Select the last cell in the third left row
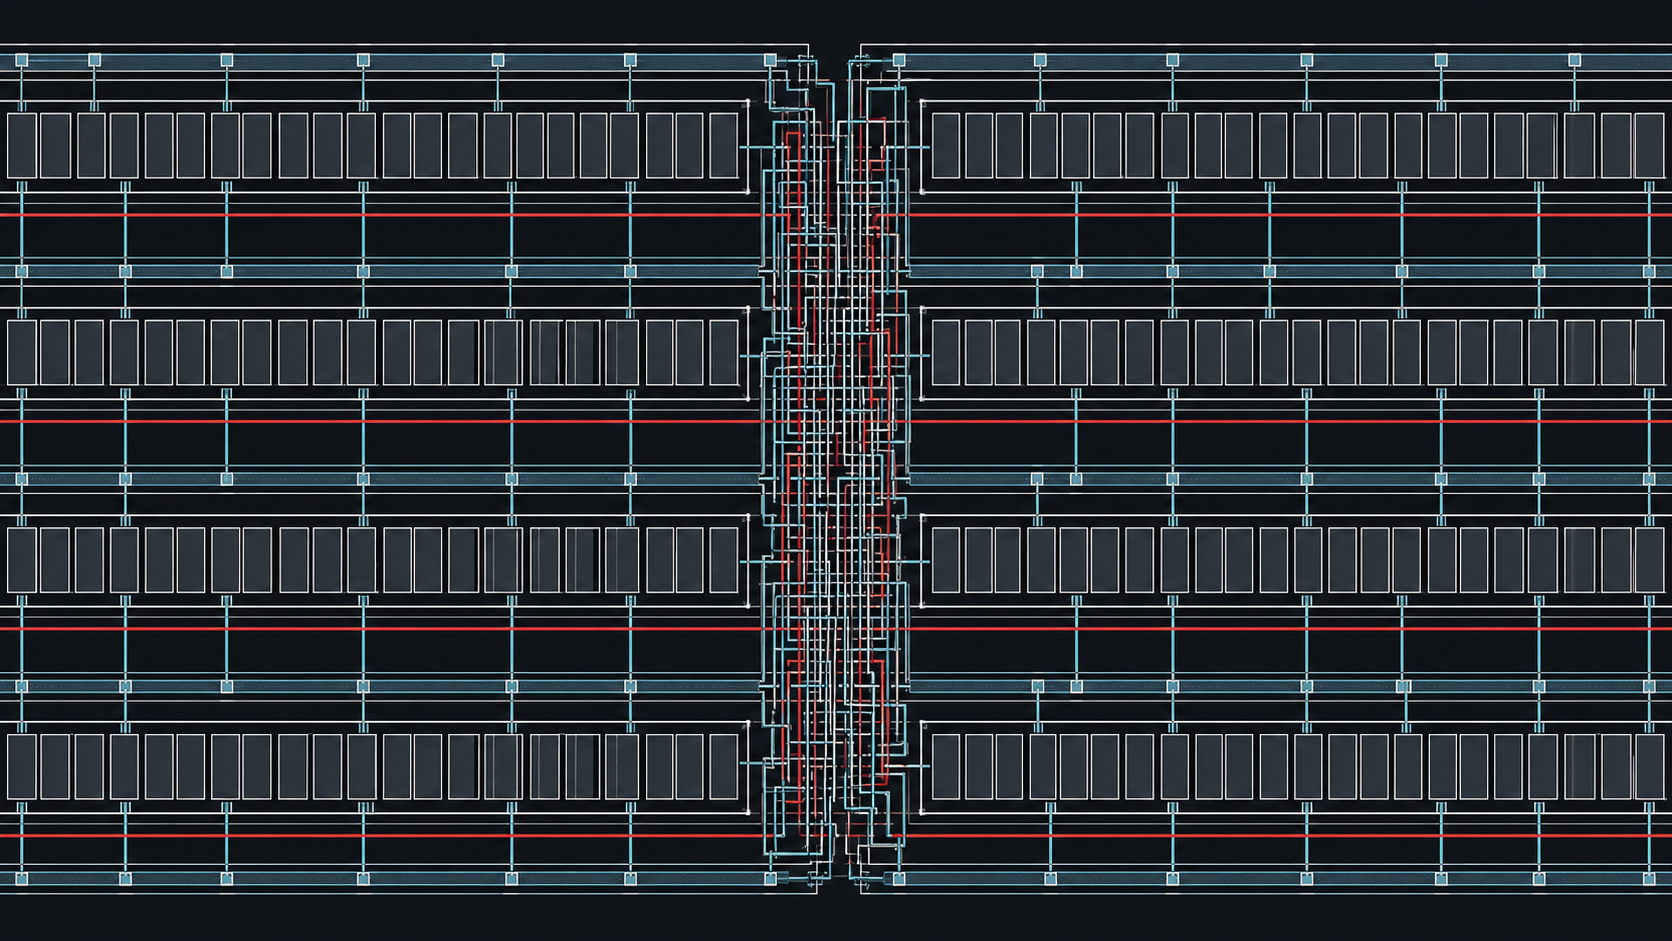Viewport: 1672px width, 941px height. pos(724,560)
